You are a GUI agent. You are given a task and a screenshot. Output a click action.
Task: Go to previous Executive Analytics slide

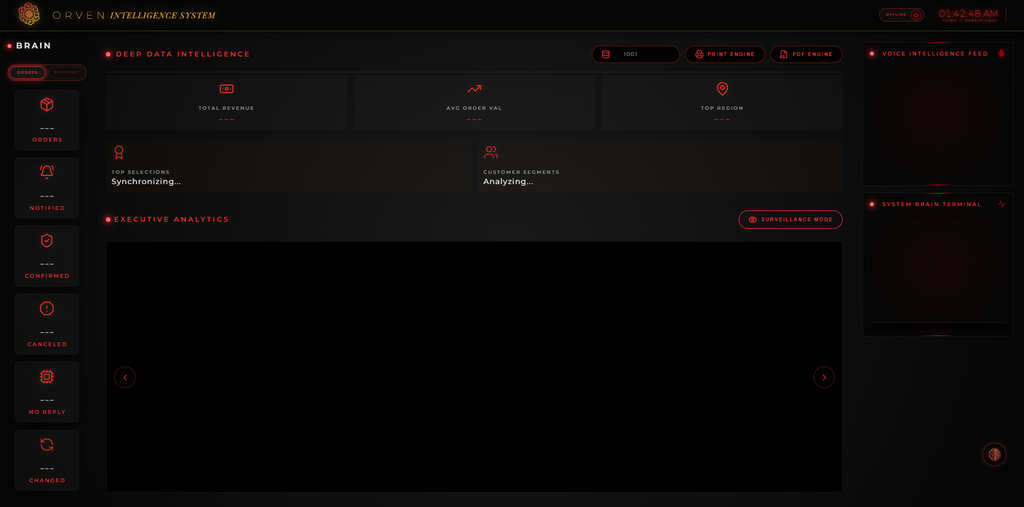point(125,377)
